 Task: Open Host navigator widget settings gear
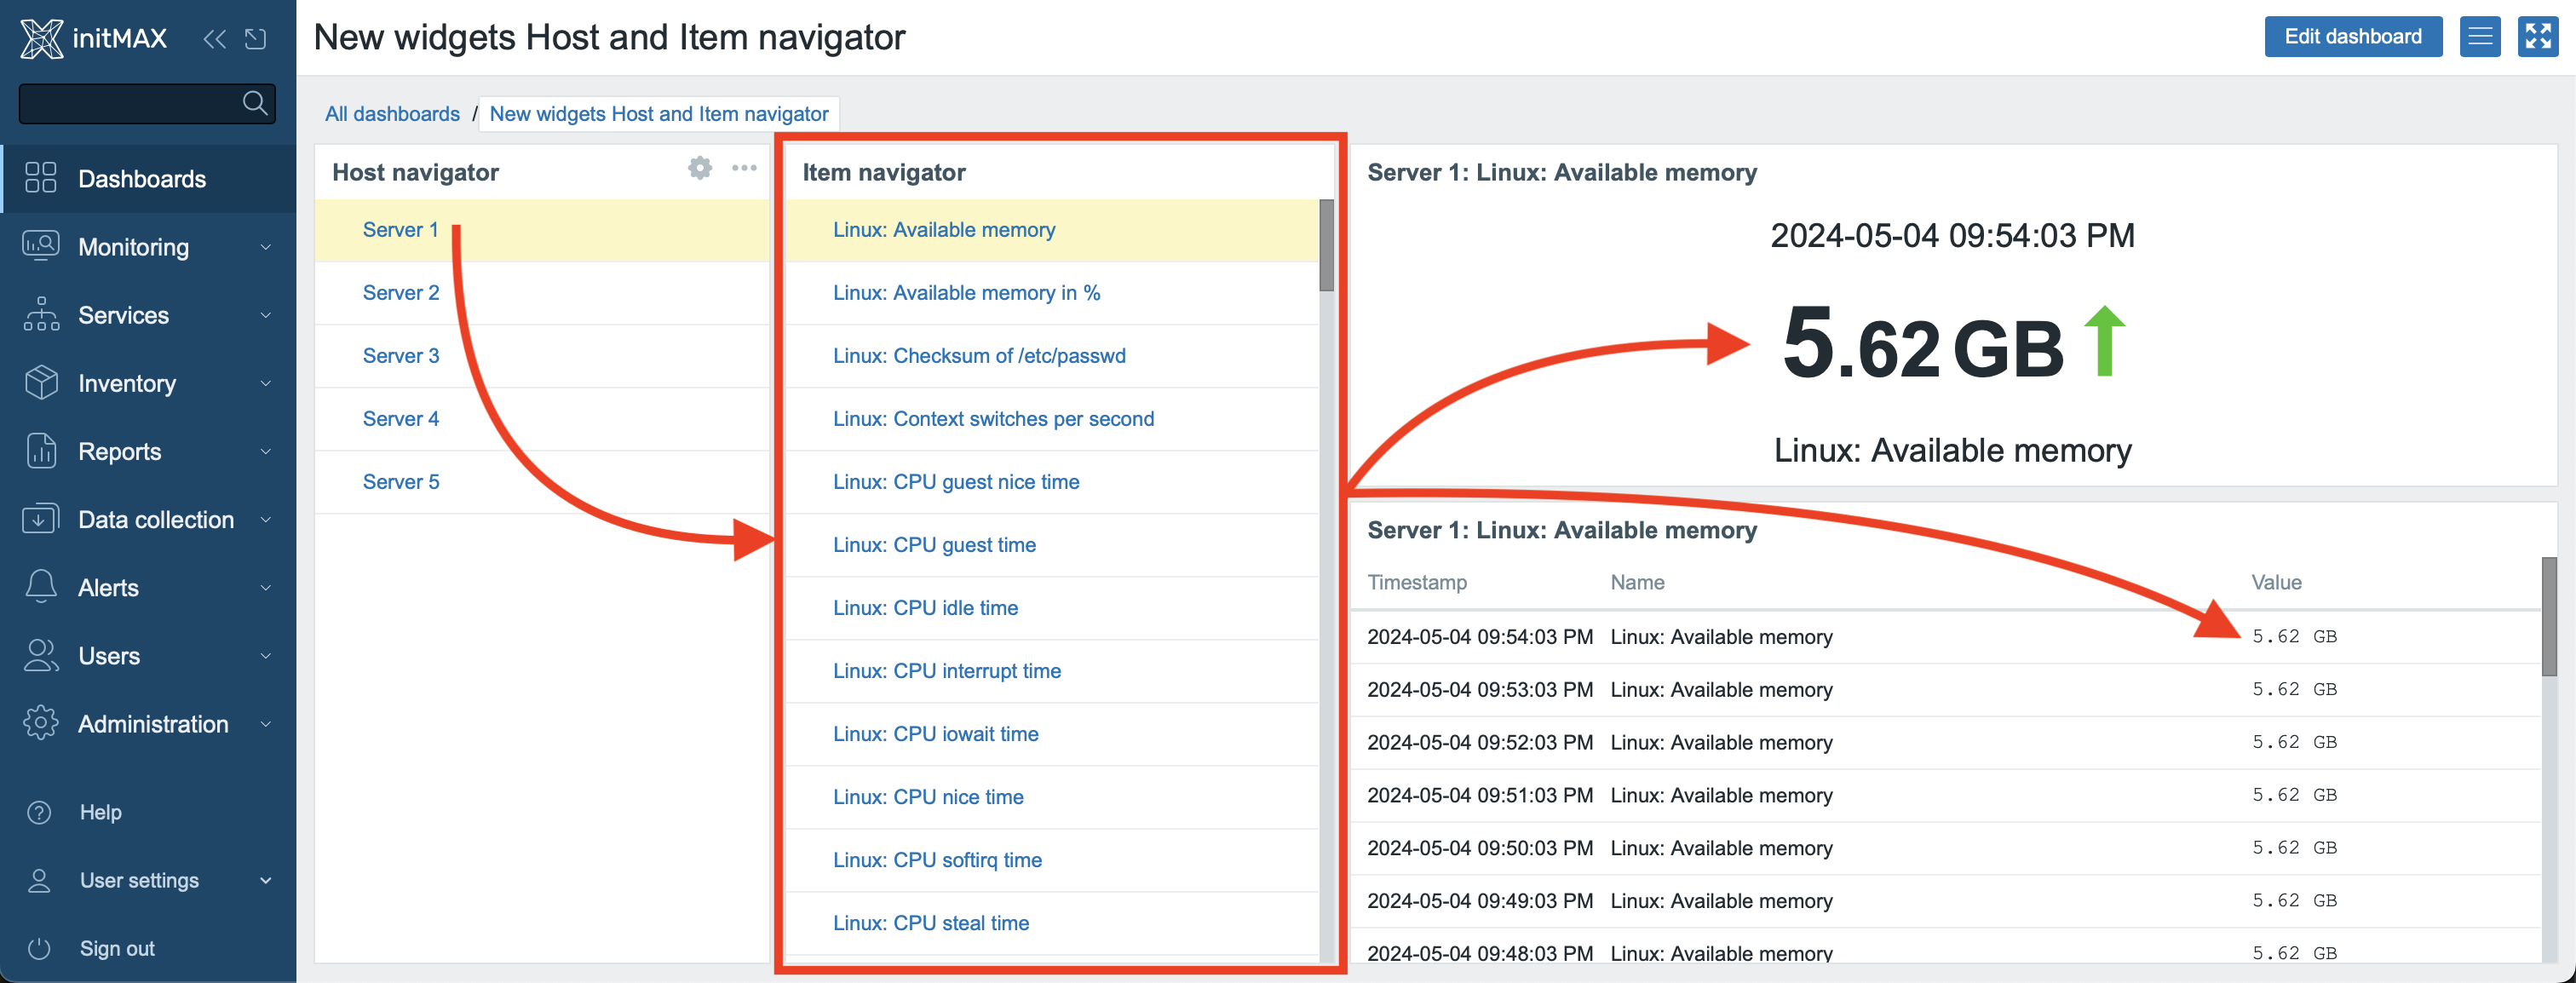pos(700,168)
